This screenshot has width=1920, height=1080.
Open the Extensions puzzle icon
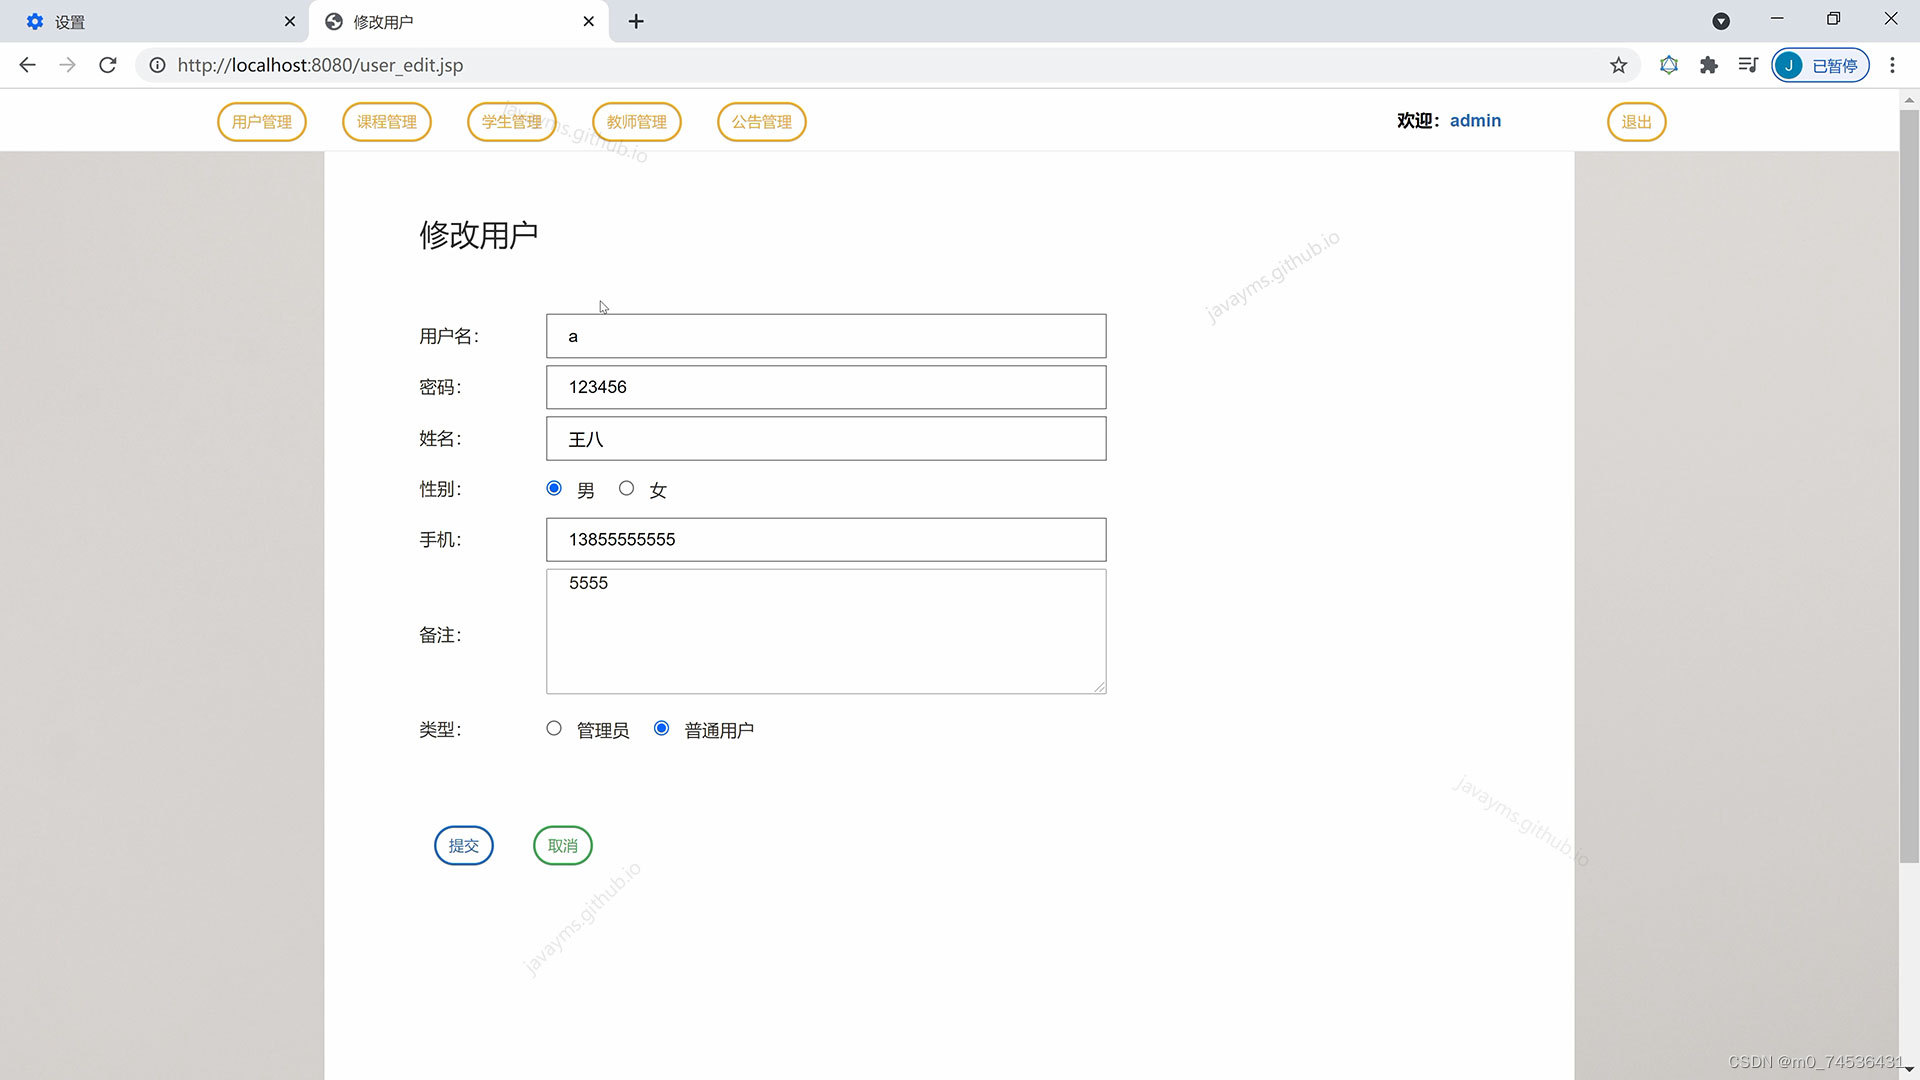click(1708, 65)
